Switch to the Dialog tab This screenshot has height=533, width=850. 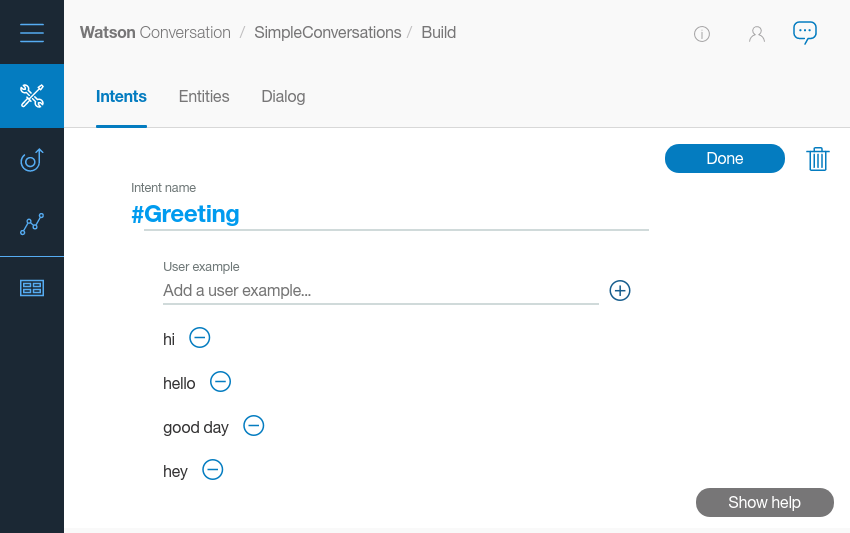[x=283, y=97]
